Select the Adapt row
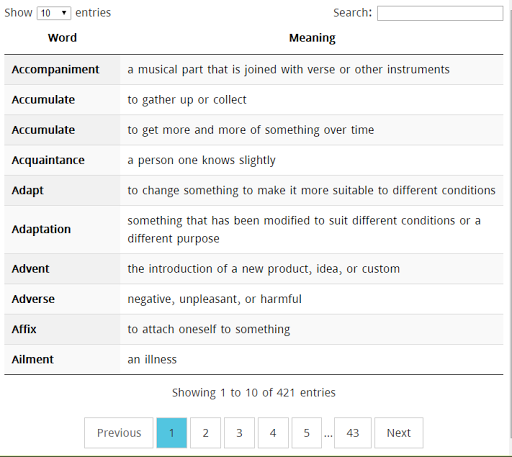This screenshot has width=512, height=457. (254, 190)
